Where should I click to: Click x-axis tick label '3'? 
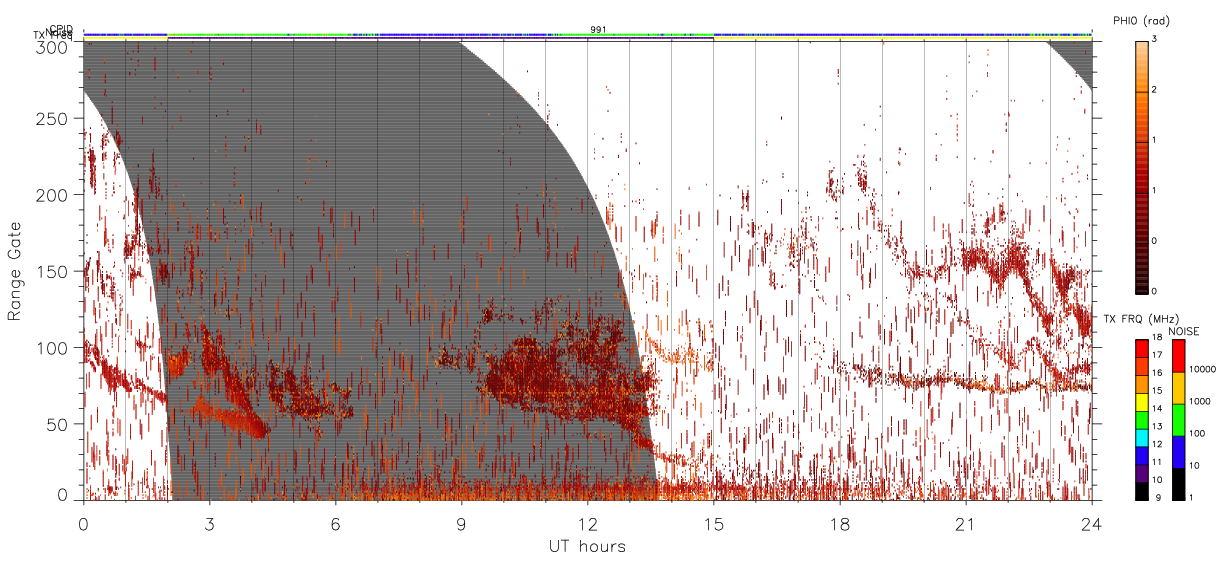pos(209,523)
